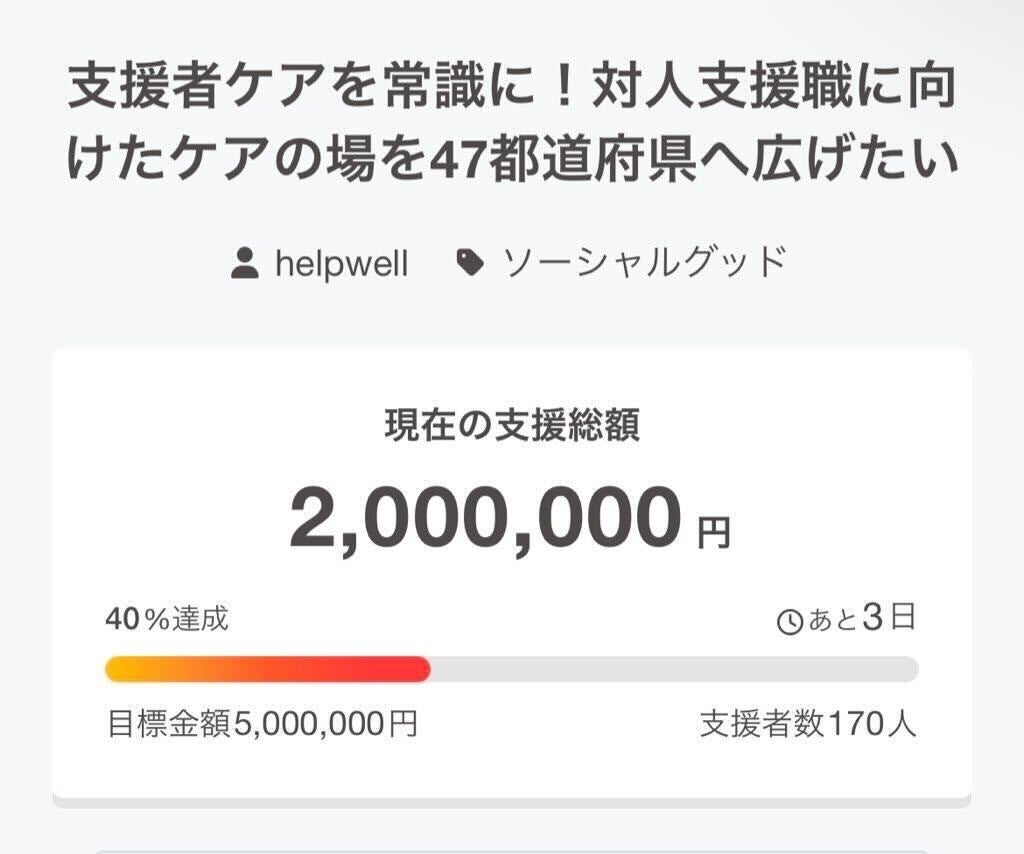The image size is (1024, 854).
Task: Click the unfilled grey part of progress bar
Action: [x=672, y=669]
